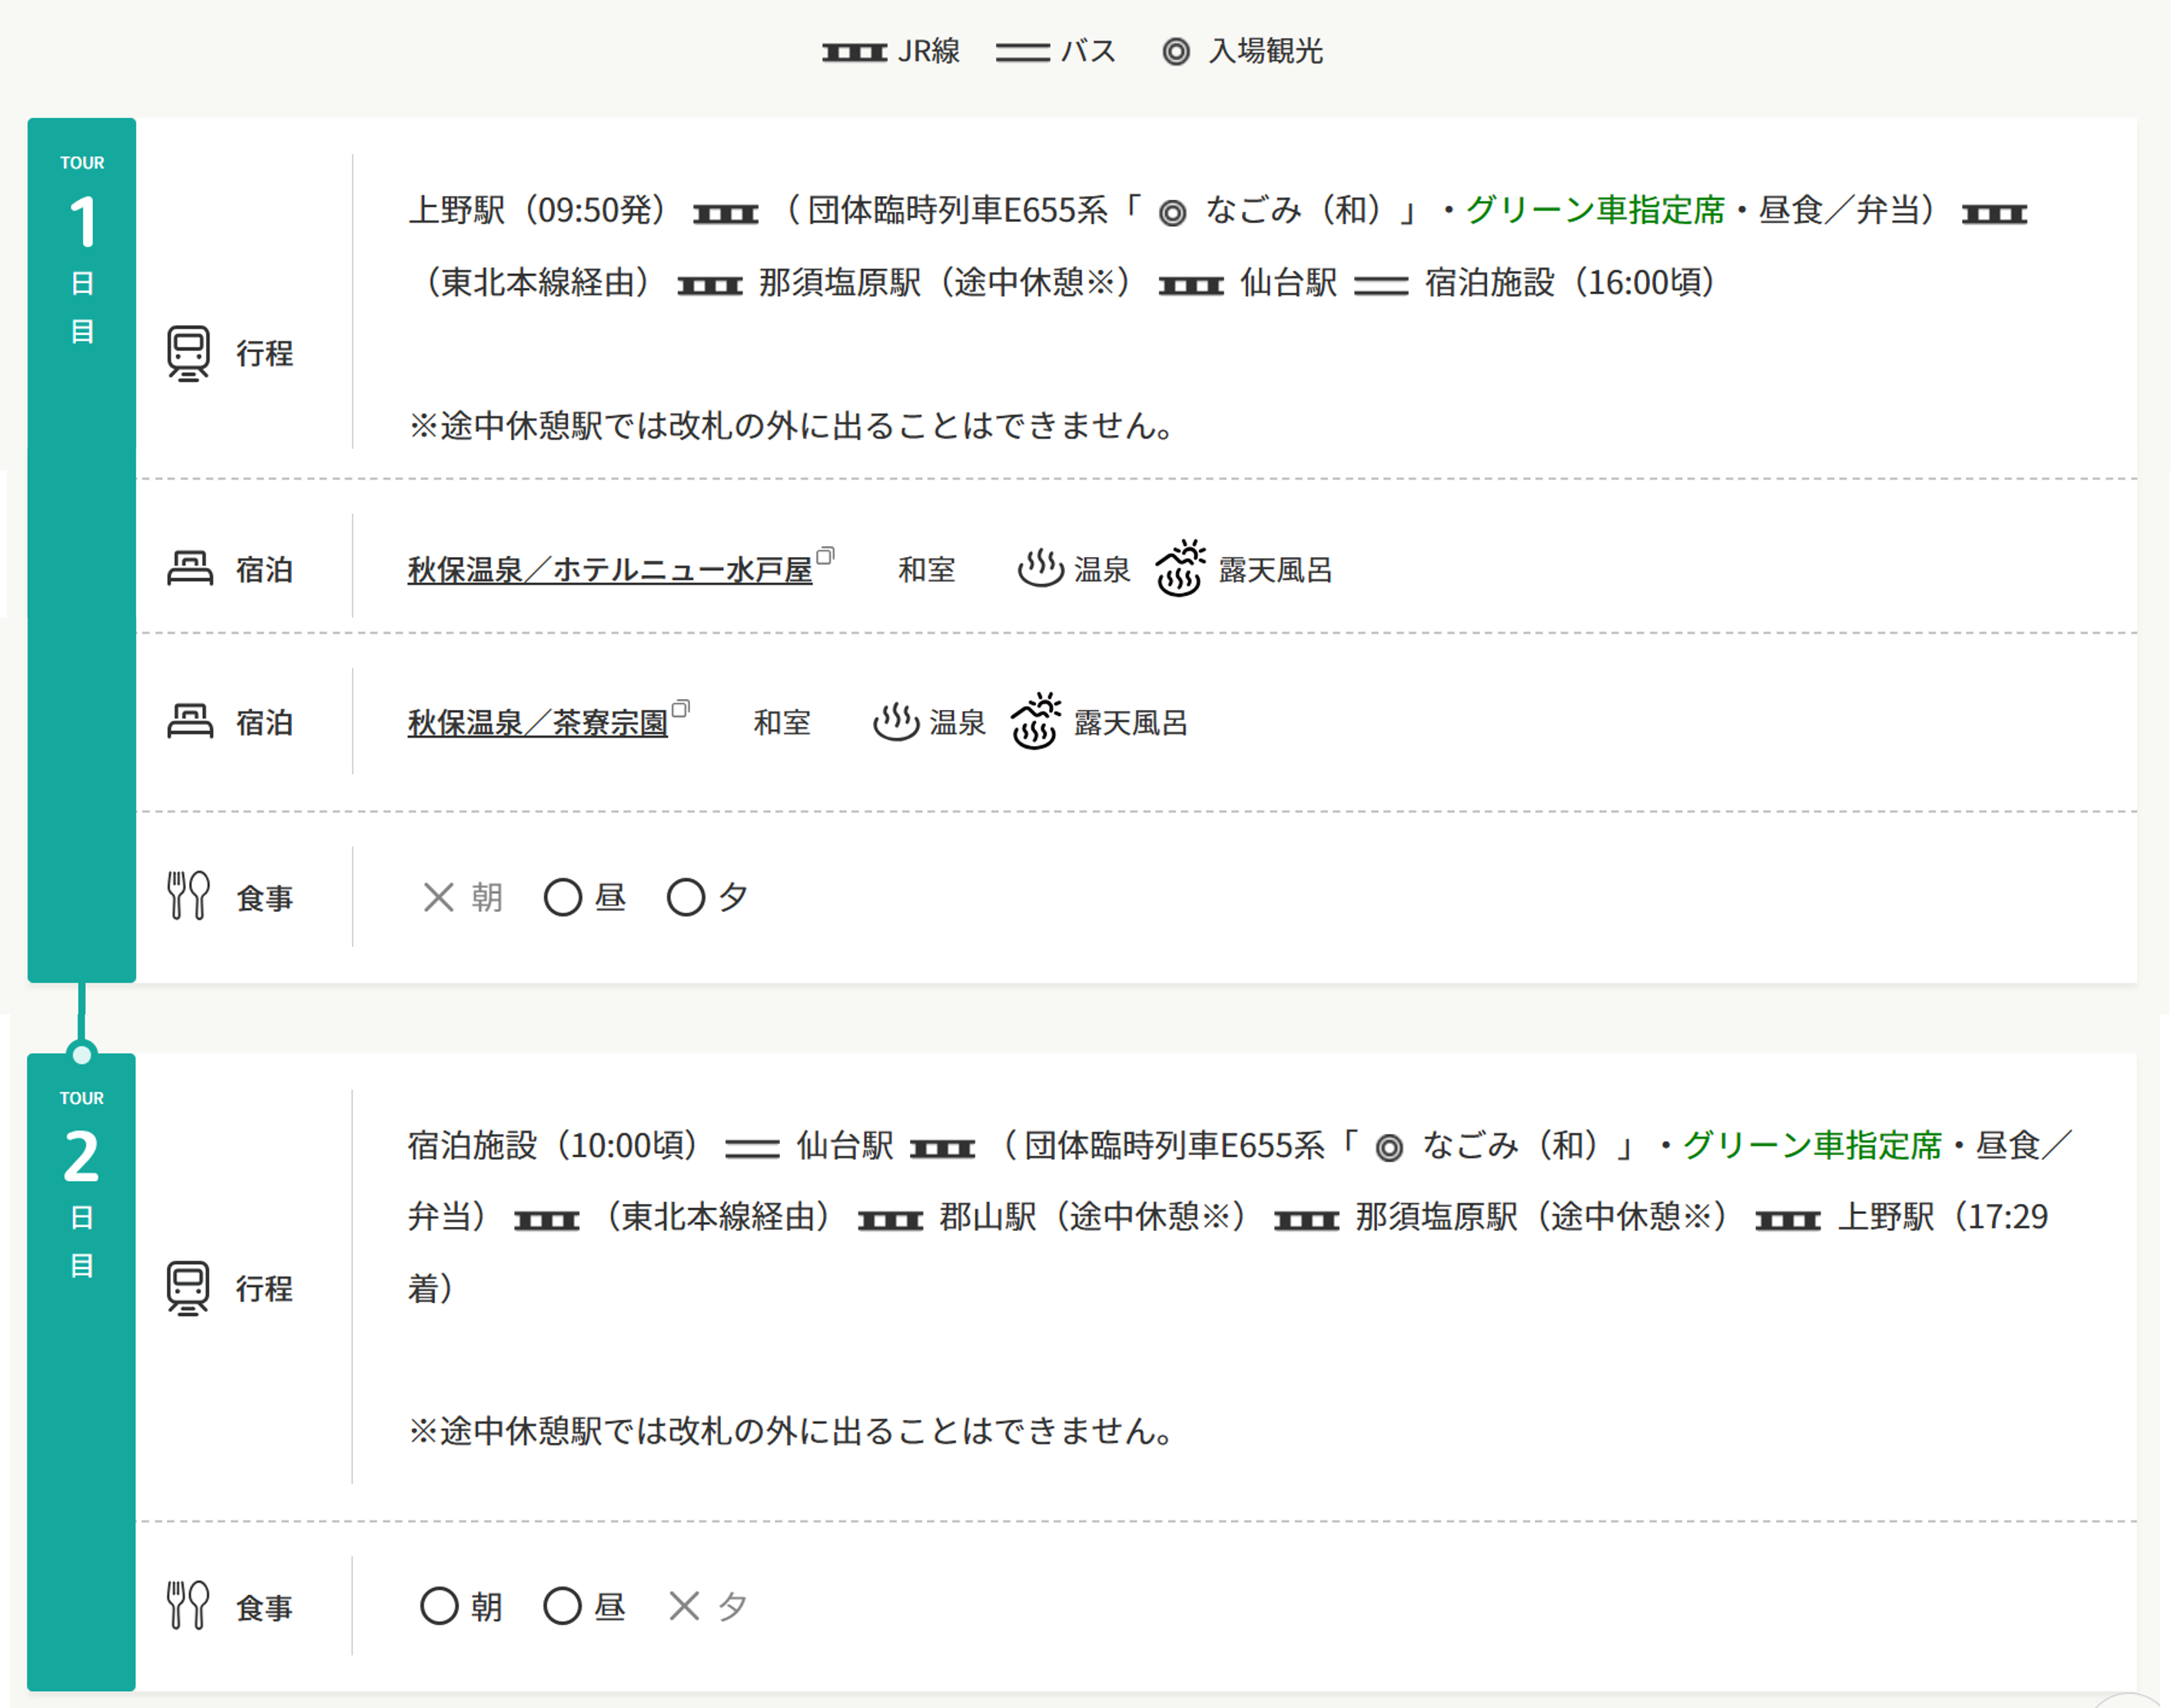Viewport: 2171px width, 1708px height.
Task: Click the 温泉 hot spring icon for ホテルニュー水戸屋
Action: pos(1040,568)
